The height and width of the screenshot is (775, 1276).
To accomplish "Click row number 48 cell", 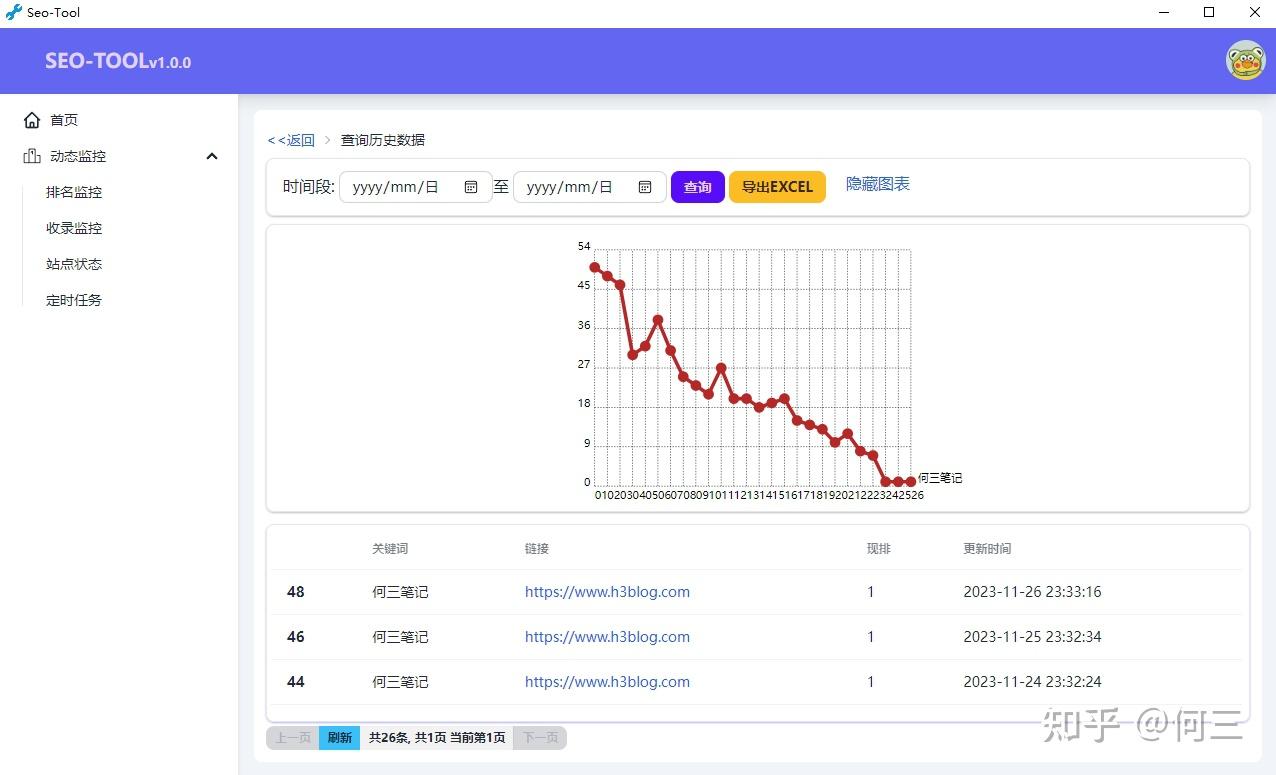I will (296, 592).
